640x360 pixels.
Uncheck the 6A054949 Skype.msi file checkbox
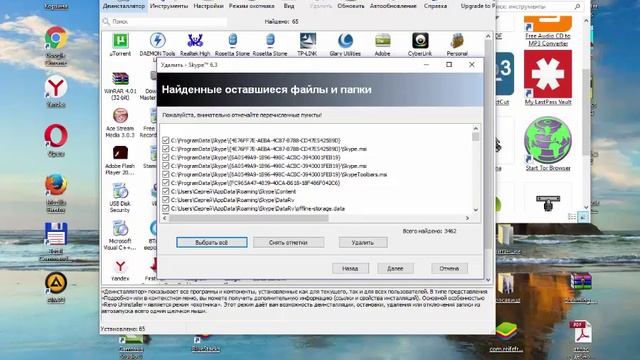(x=165, y=166)
